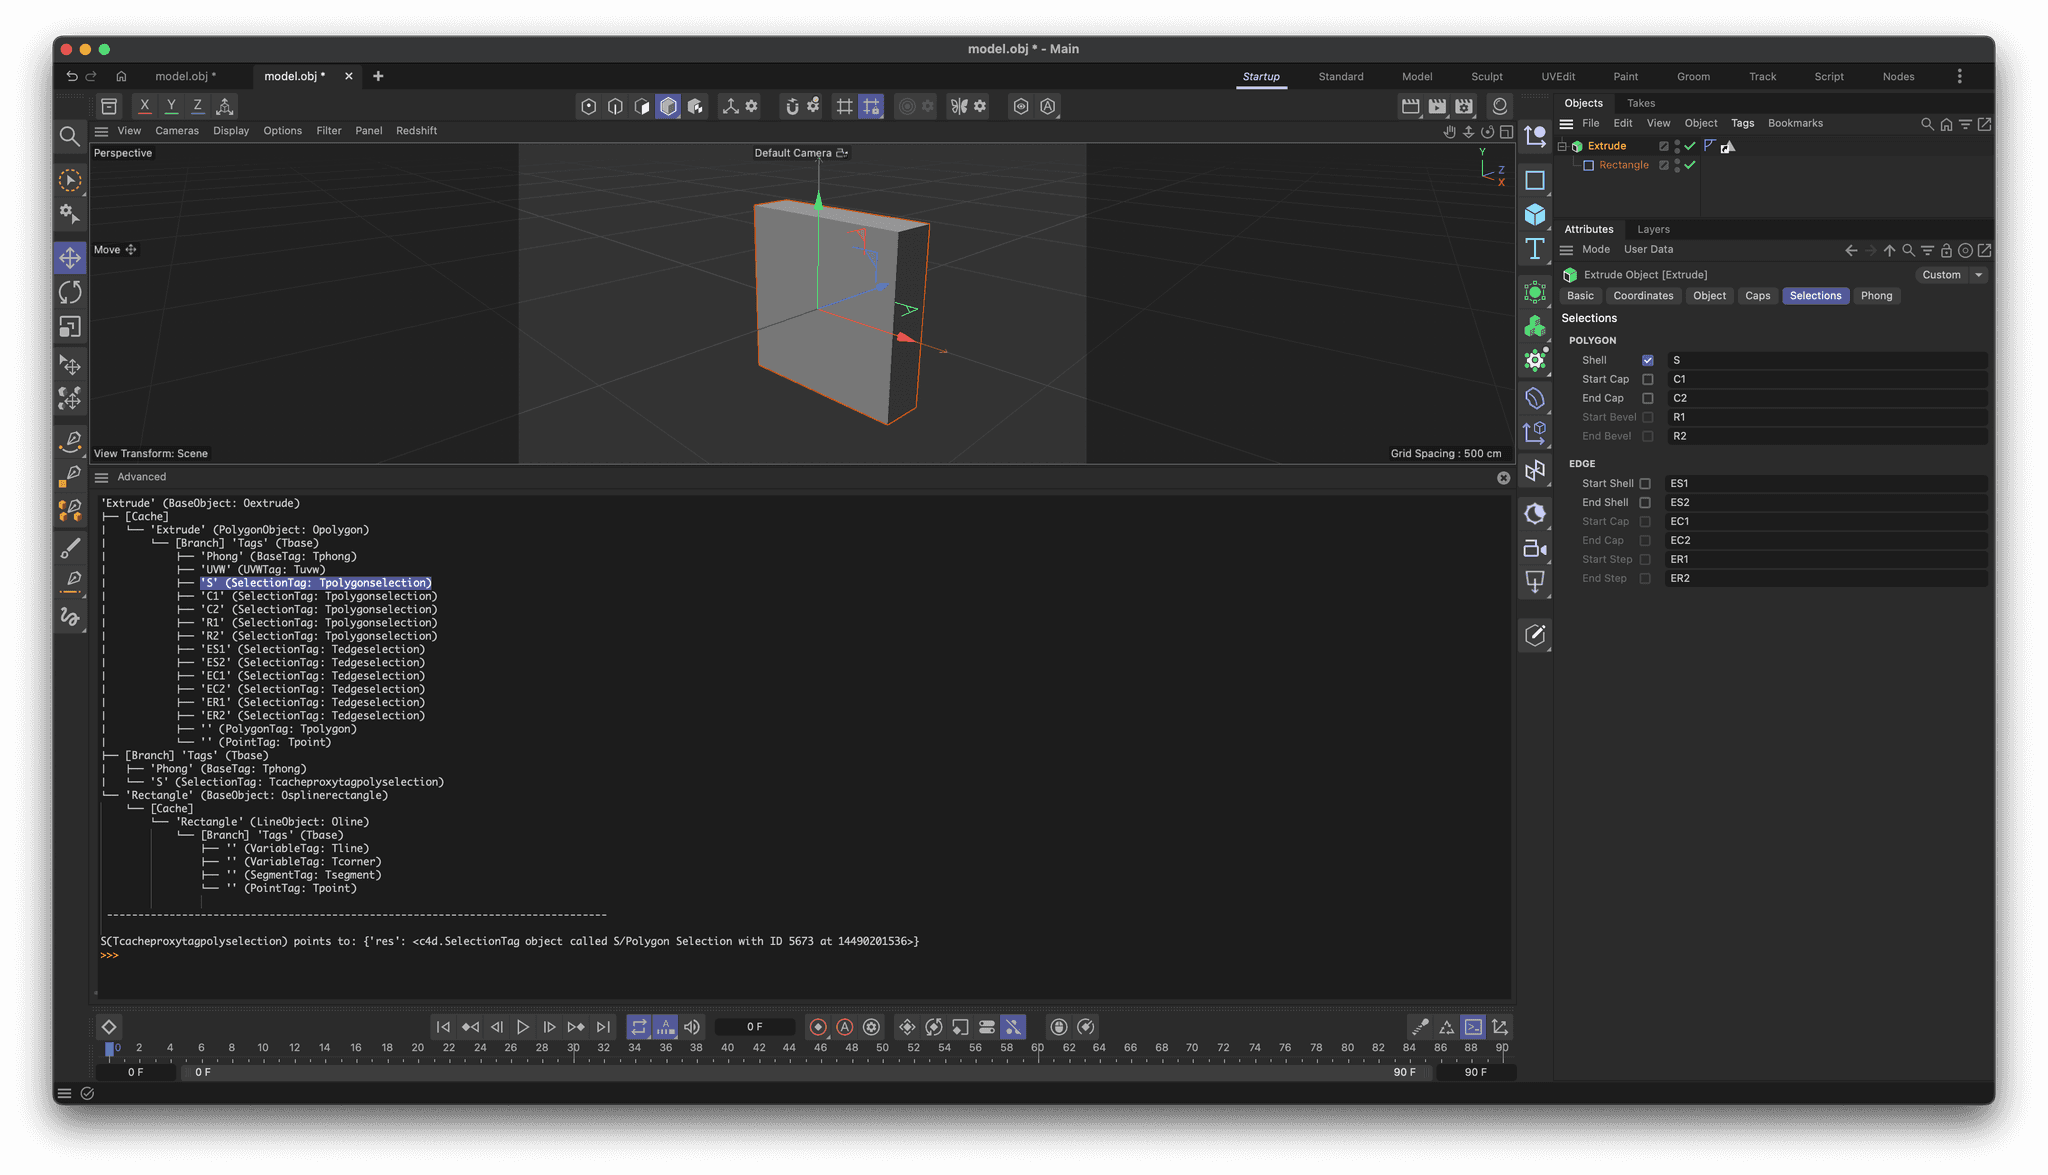Select the Move tool in left toolbar
The width and height of the screenshot is (2048, 1175).
pyautogui.click(x=70, y=258)
